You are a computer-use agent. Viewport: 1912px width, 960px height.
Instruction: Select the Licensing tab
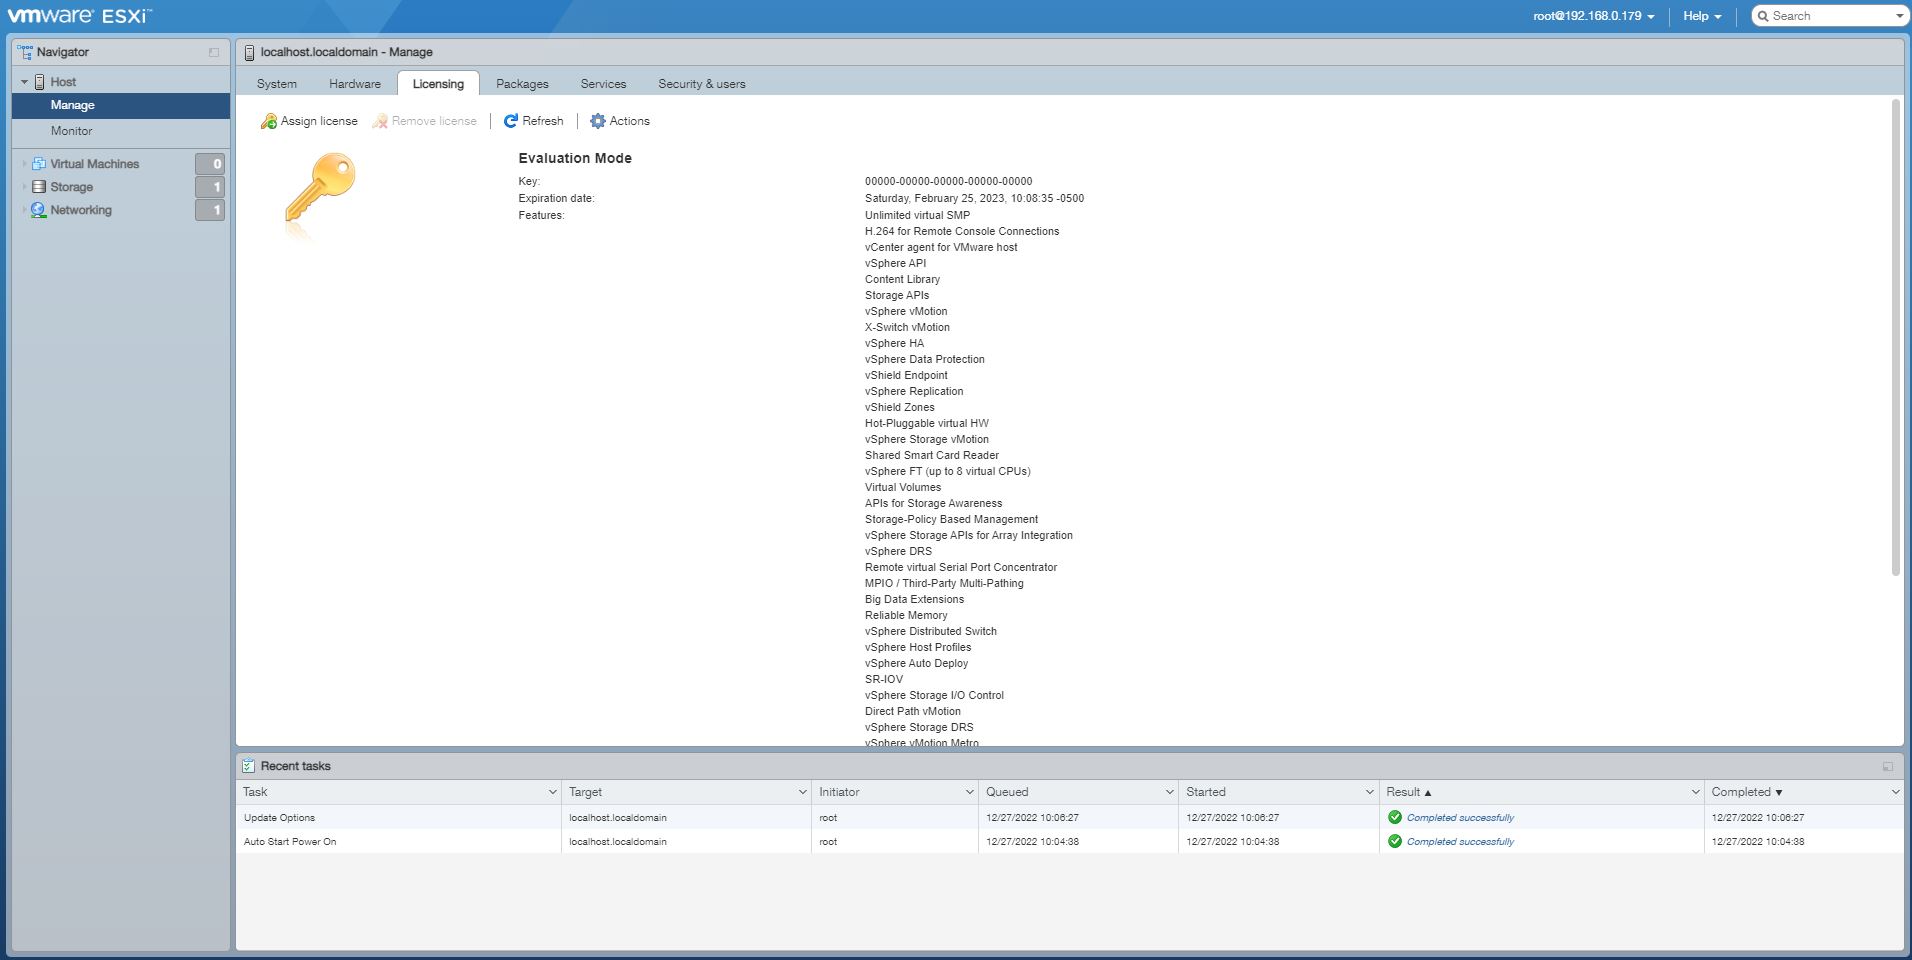pos(438,84)
